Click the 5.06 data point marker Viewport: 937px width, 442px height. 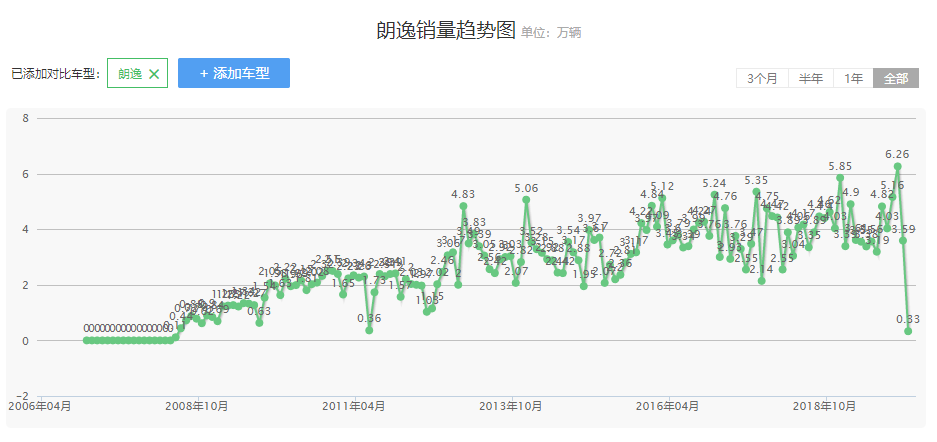point(526,200)
